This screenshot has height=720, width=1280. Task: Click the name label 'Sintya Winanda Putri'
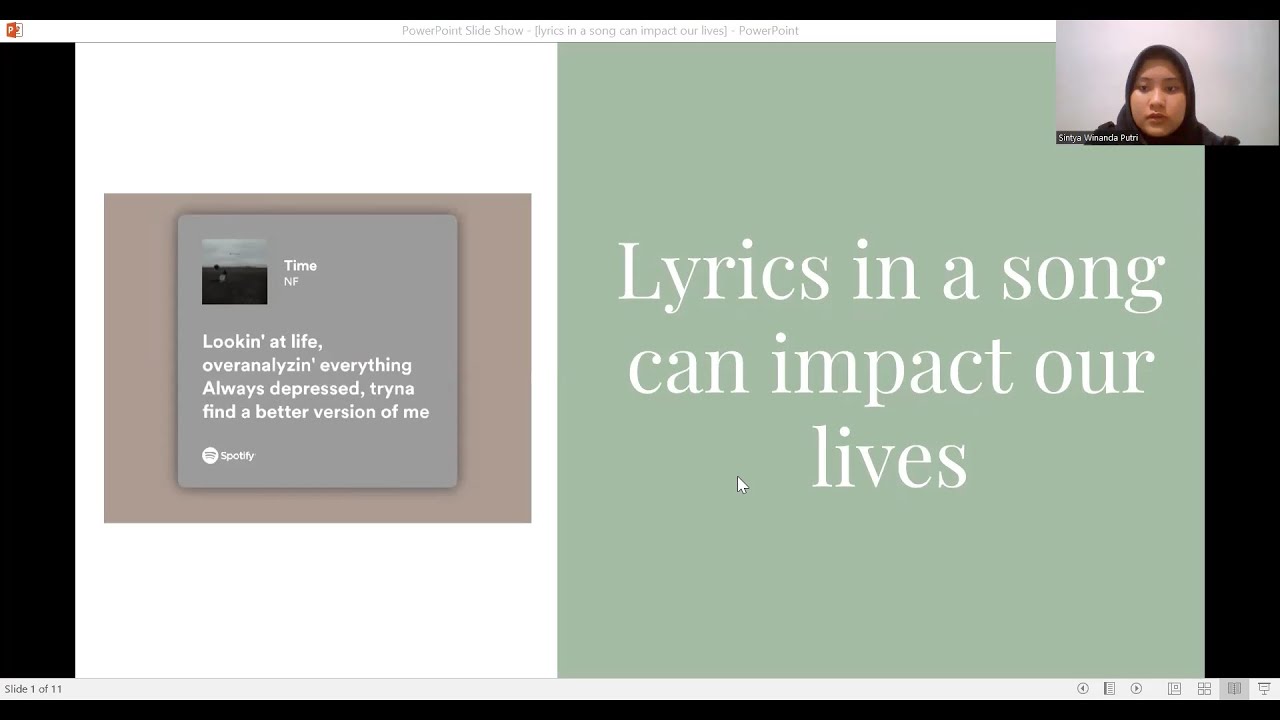[1098, 138]
